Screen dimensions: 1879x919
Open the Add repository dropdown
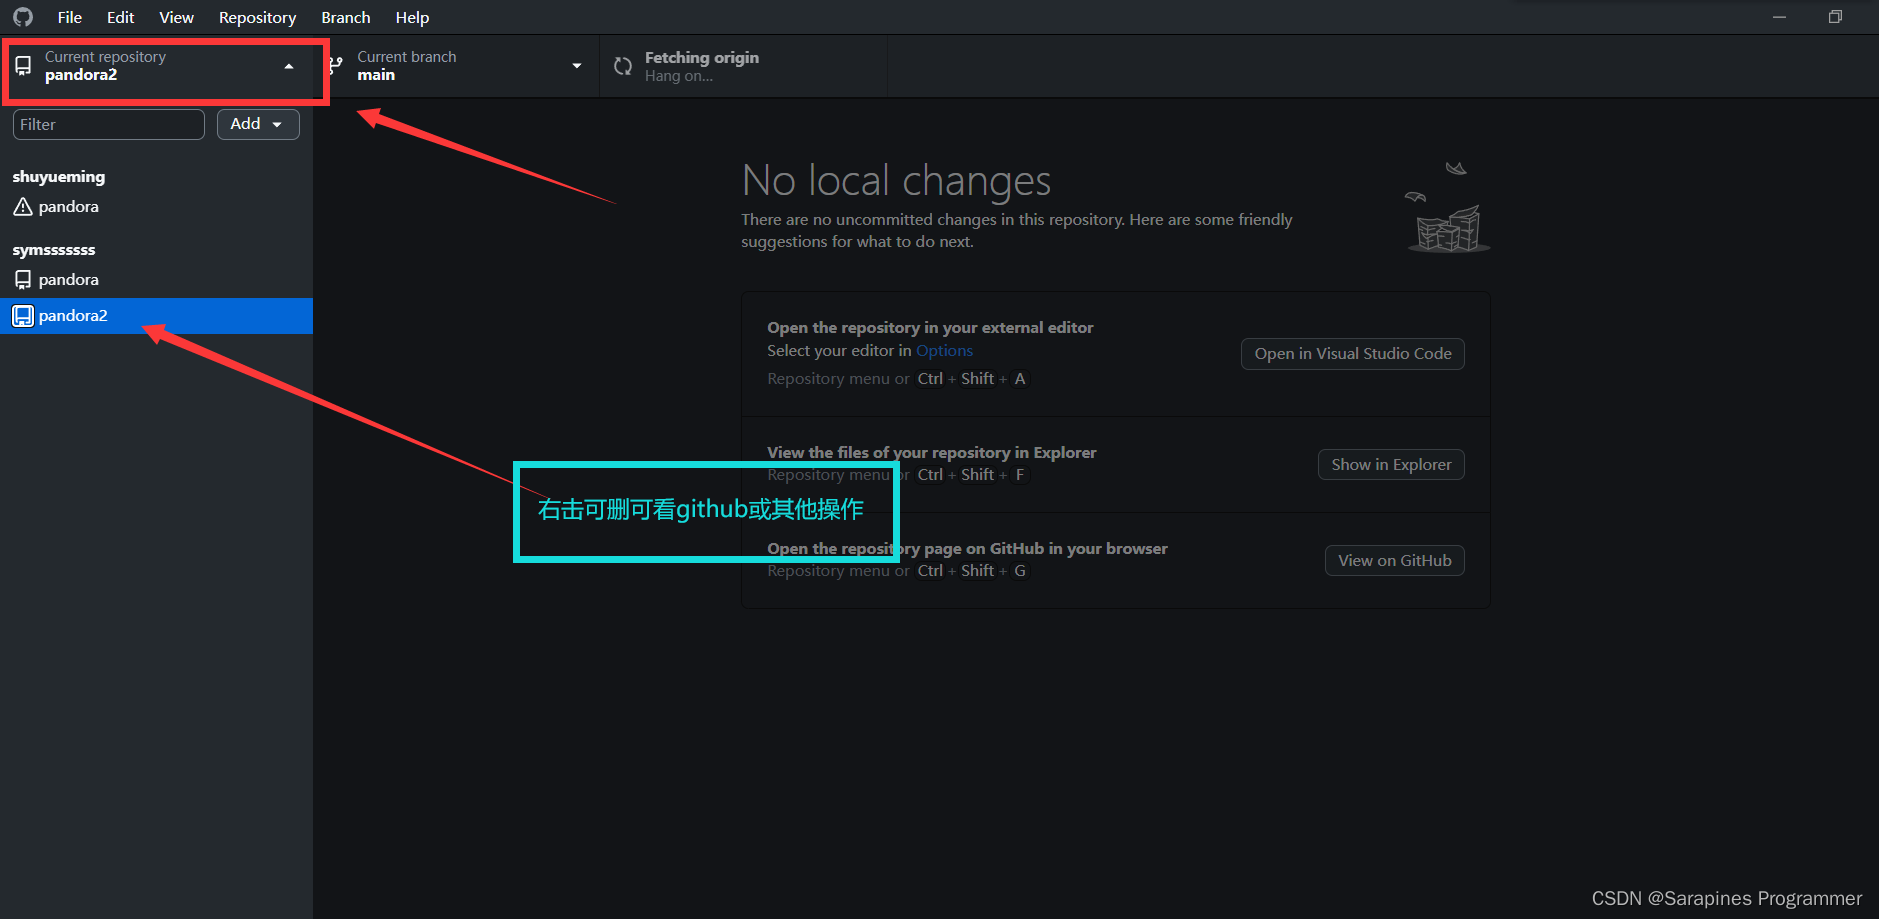click(257, 123)
